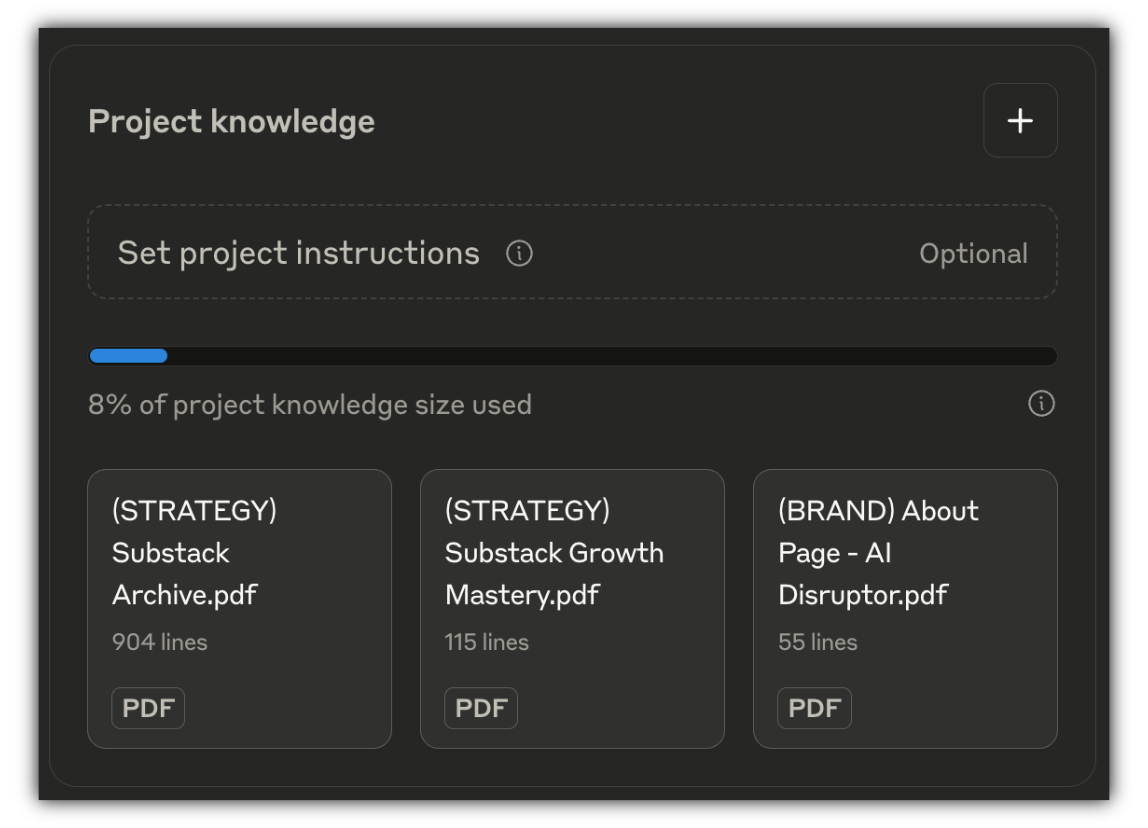Click the '55 lines' text
The image size is (1148, 828).
(818, 642)
